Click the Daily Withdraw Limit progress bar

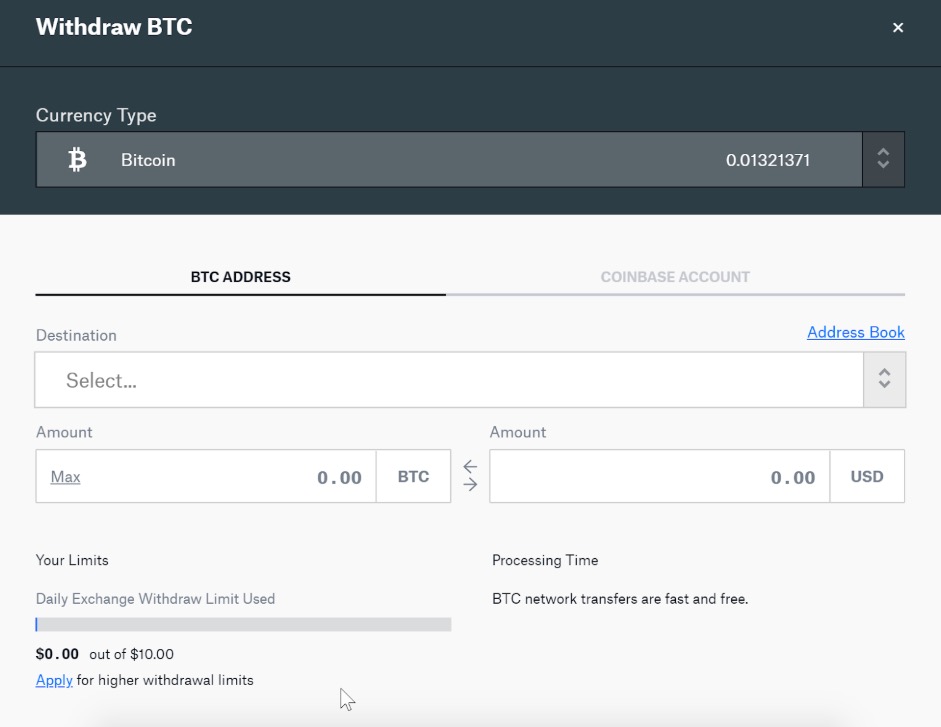[x=243, y=624]
